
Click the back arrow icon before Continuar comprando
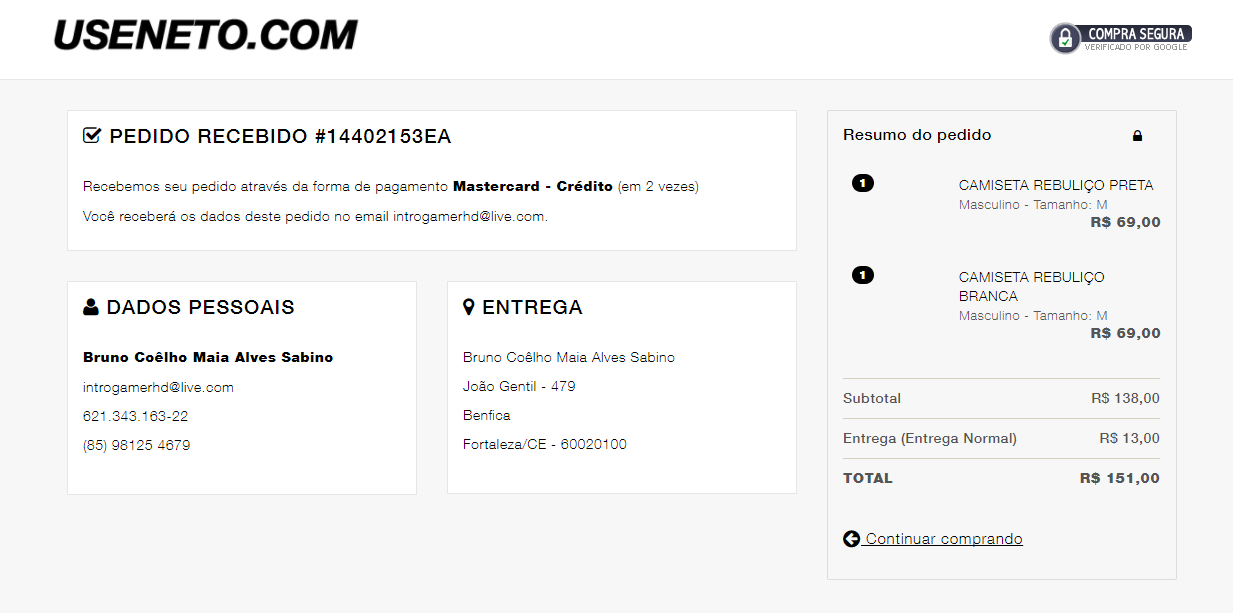851,539
